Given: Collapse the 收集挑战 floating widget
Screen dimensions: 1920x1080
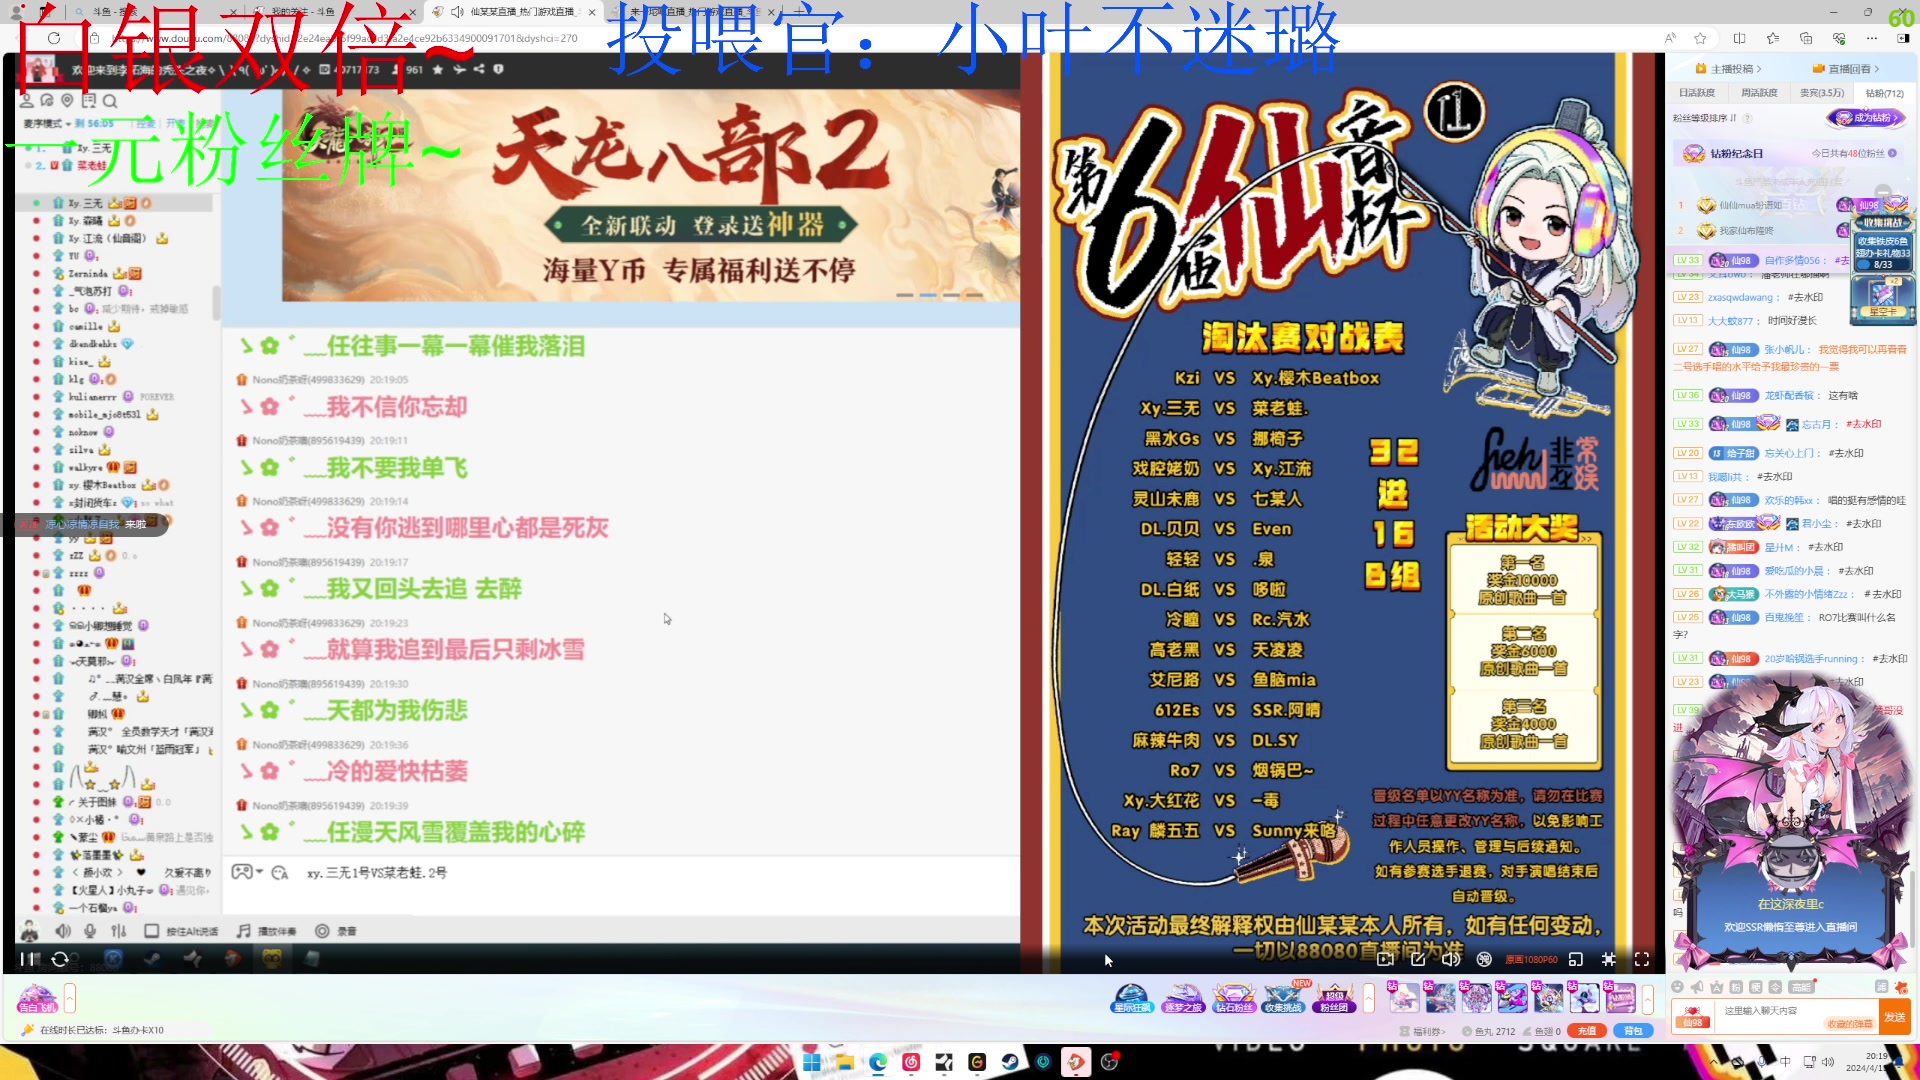Looking at the screenshot, I should pos(1883,191).
